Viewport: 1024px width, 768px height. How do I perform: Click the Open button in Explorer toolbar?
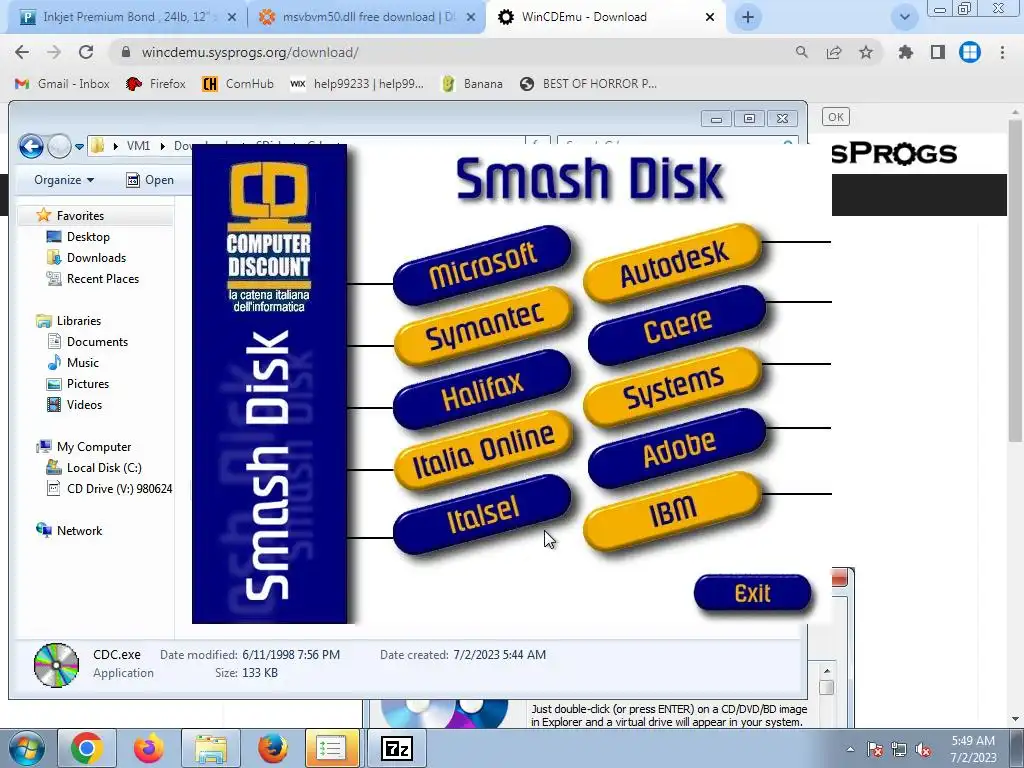click(150, 180)
